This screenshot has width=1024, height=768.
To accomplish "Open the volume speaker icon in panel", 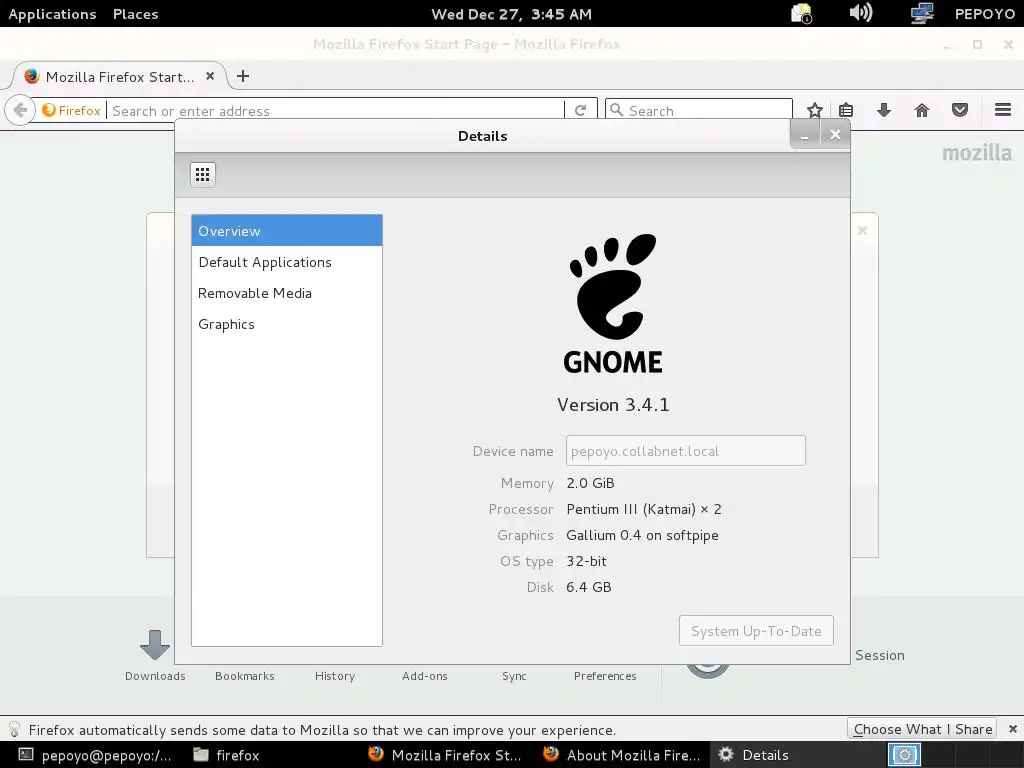I will pyautogui.click(x=861, y=12).
